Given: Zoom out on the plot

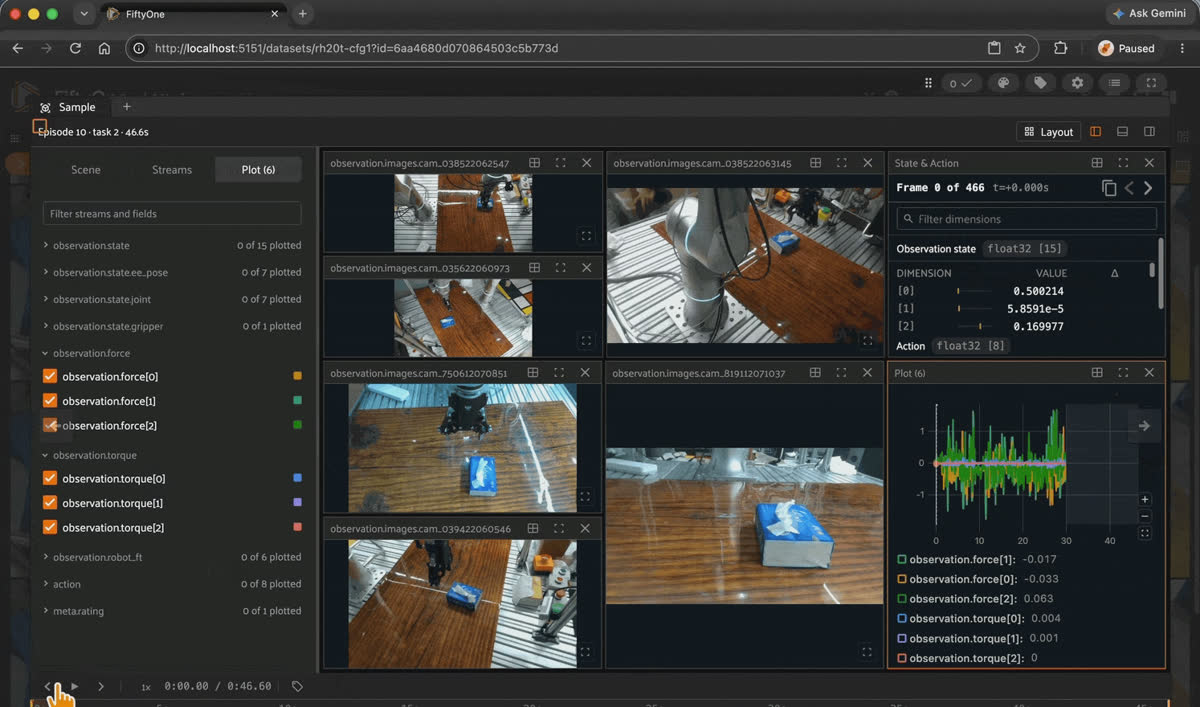Looking at the screenshot, I should pos(1145,516).
